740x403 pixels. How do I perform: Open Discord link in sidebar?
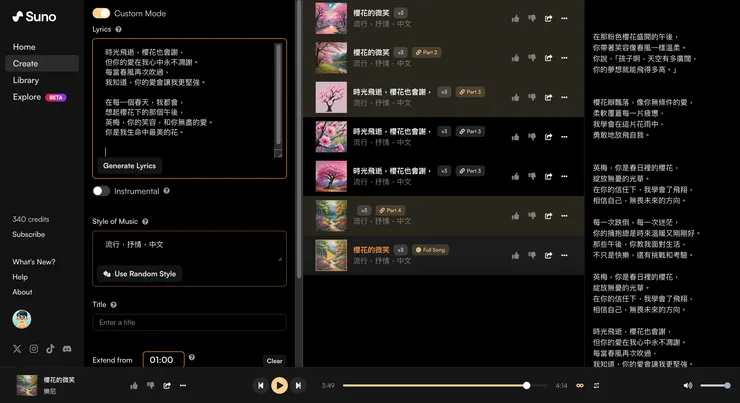[67, 349]
